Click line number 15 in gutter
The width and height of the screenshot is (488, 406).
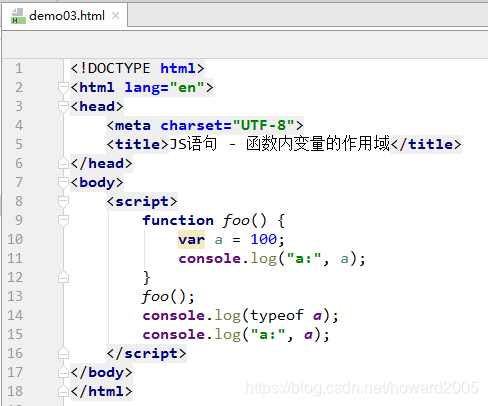click(15, 334)
